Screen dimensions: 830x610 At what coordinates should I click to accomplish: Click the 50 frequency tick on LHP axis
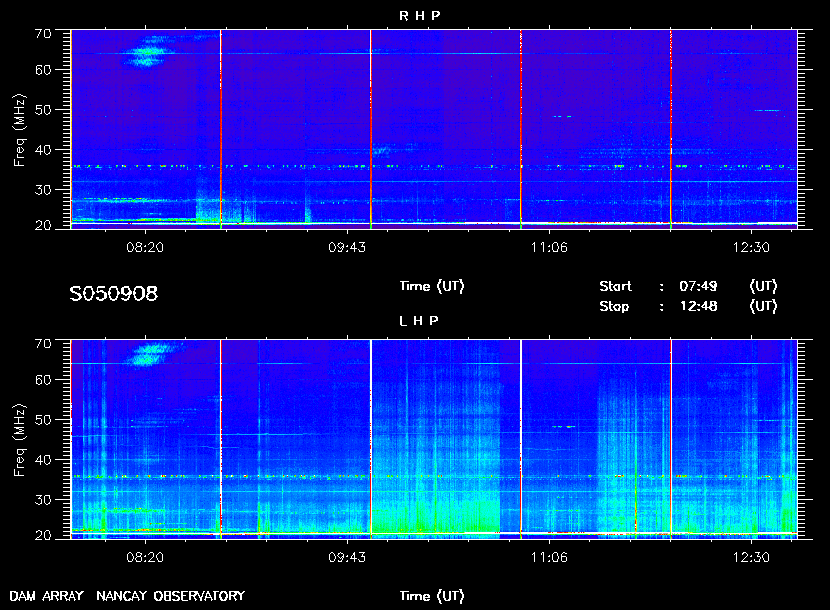click(43, 420)
